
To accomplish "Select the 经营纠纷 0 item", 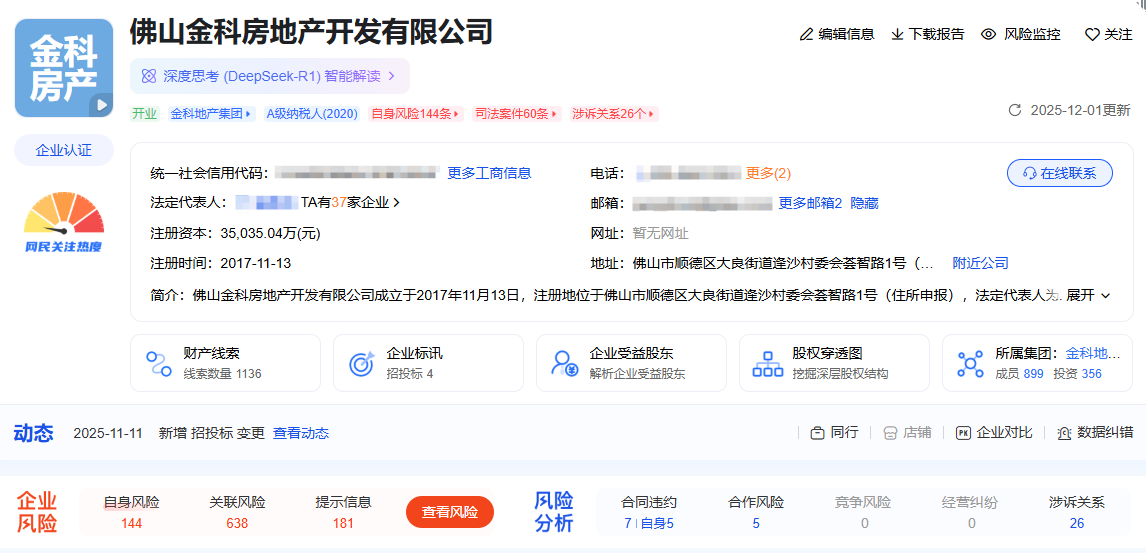I will (x=970, y=513).
